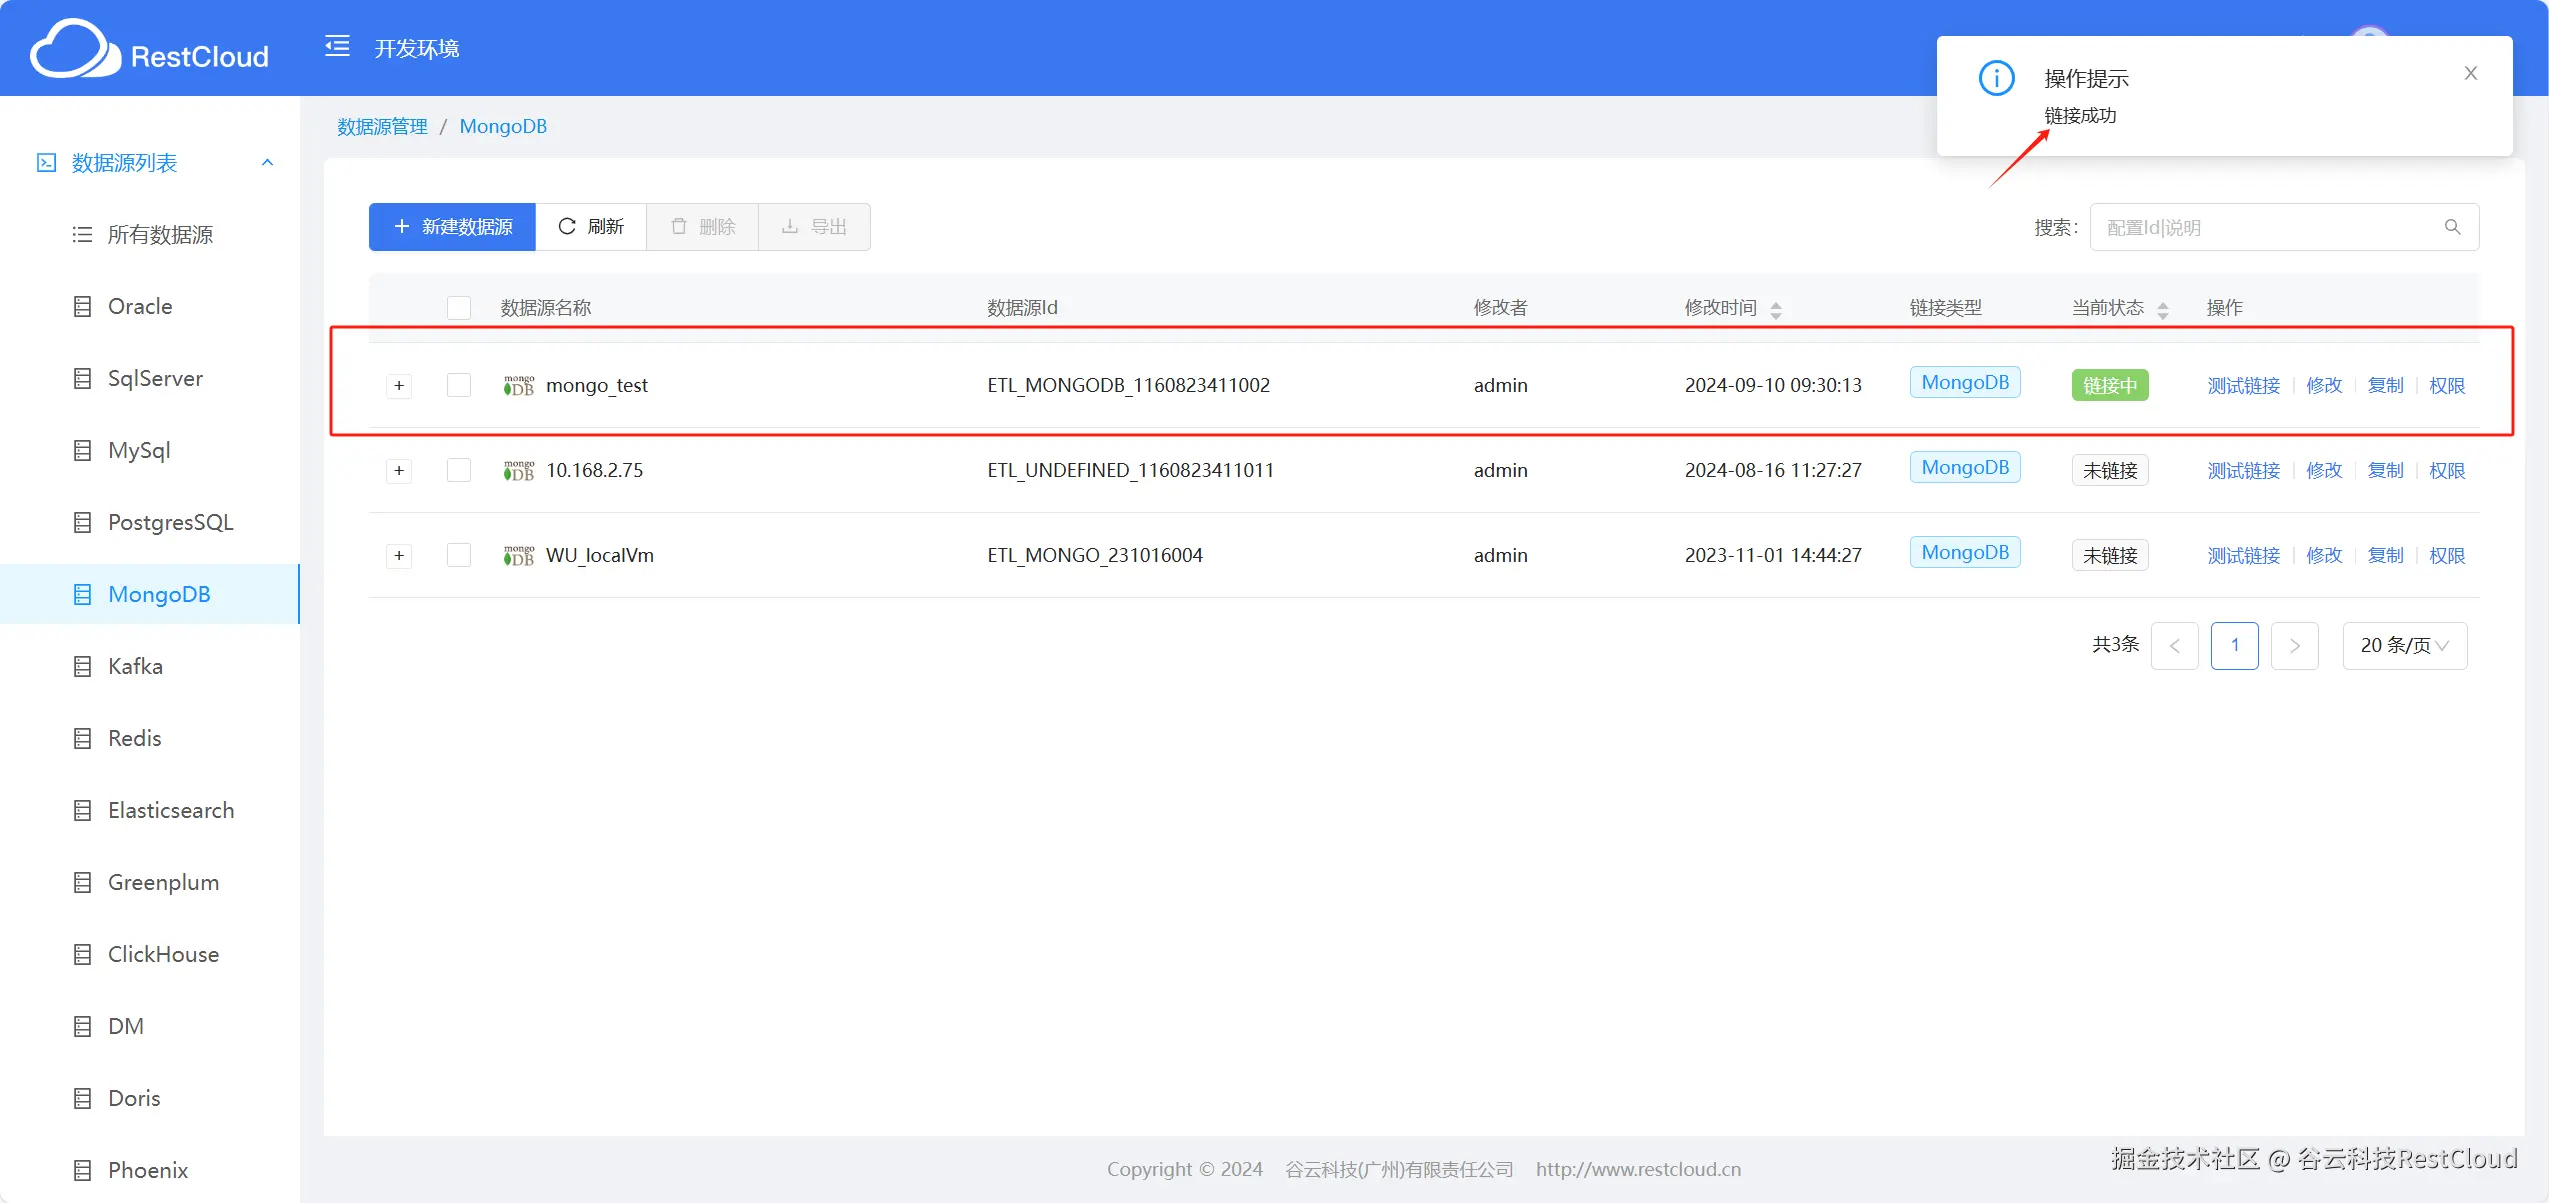Expand the 10.168.2.75 row details
2549x1203 pixels.
tap(399, 470)
